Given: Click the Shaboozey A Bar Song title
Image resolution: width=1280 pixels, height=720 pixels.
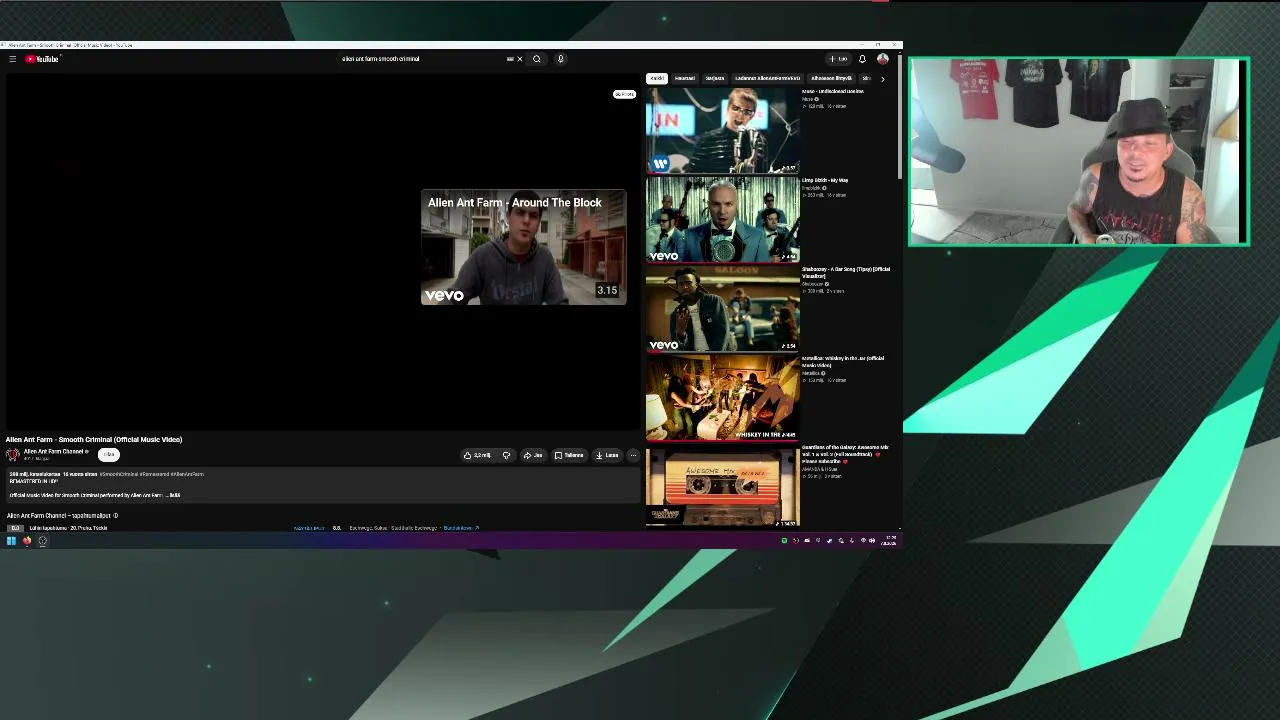Looking at the screenshot, I should [x=846, y=272].
